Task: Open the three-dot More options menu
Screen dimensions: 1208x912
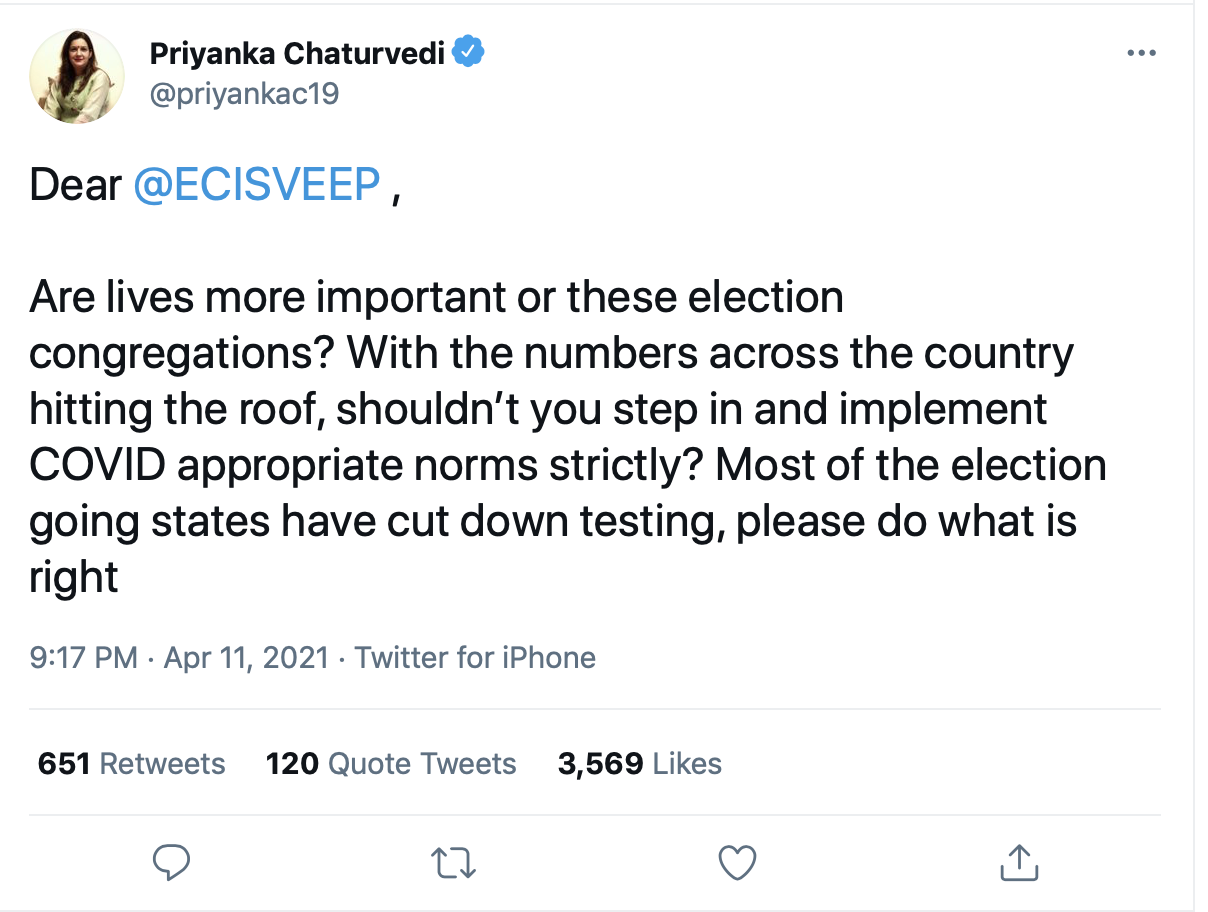Action: pyautogui.click(x=1140, y=53)
